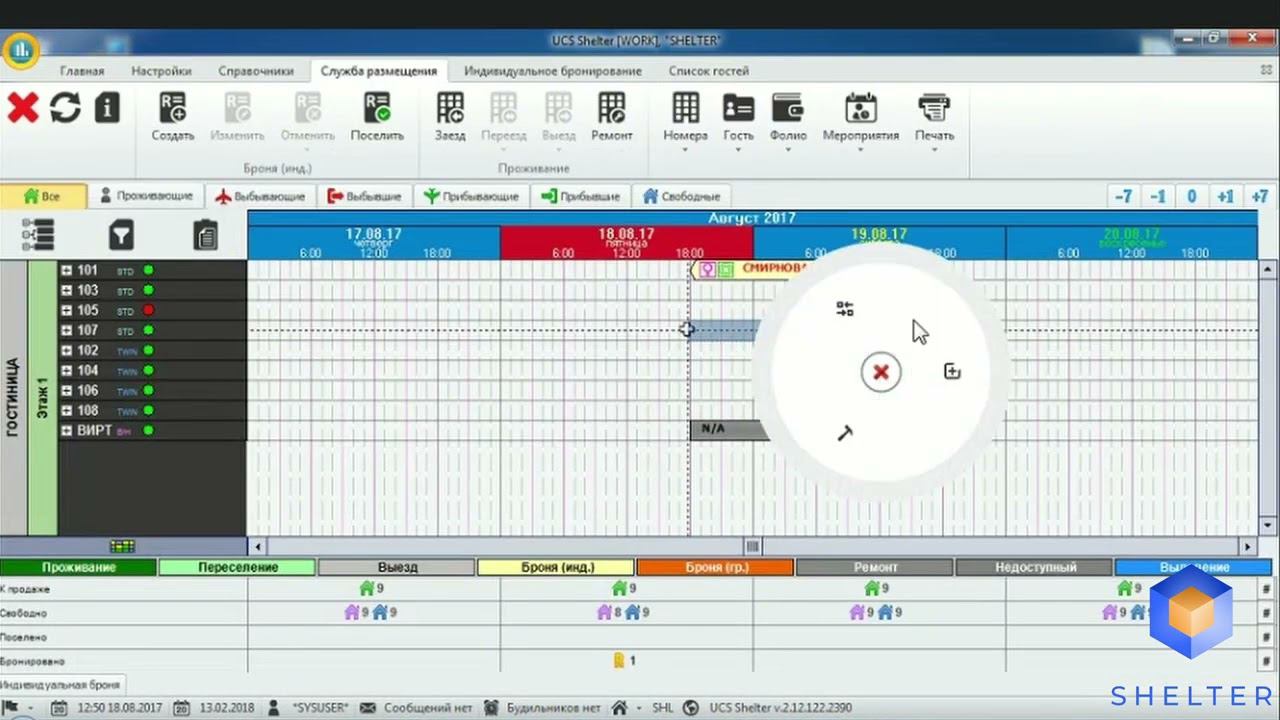The image size is (1280, 720).
Task: Switch to the Настройки tab
Action: tap(161, 71)
